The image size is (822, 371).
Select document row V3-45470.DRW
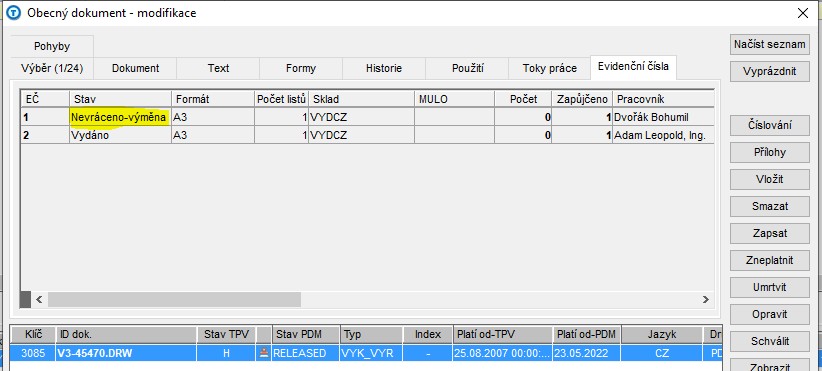coord(366,353)
